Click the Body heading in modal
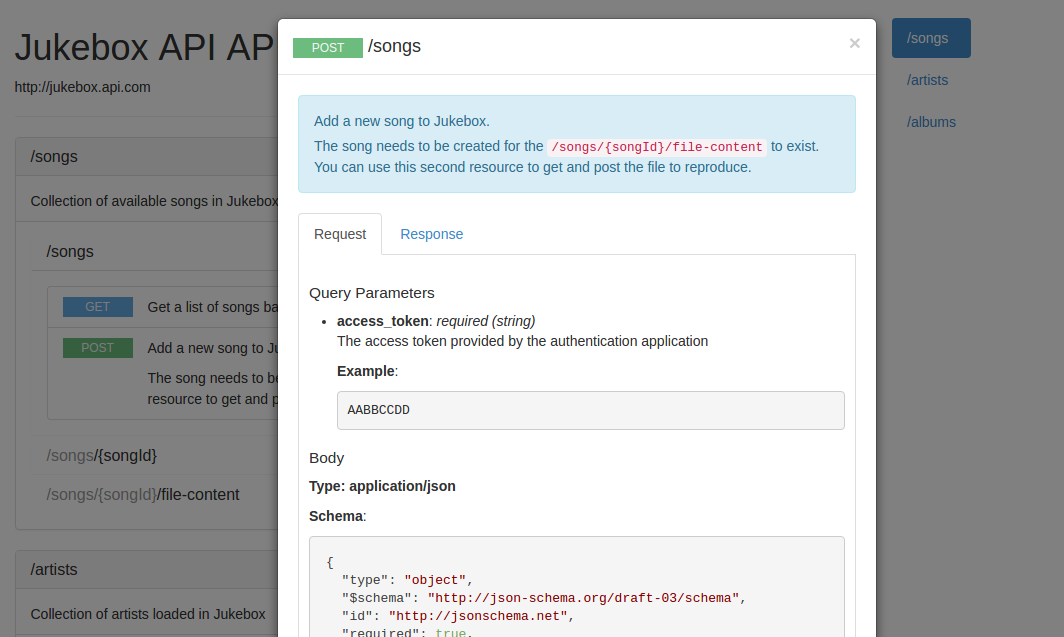The height and width of the screenshot is (637, 1064). 326,458
